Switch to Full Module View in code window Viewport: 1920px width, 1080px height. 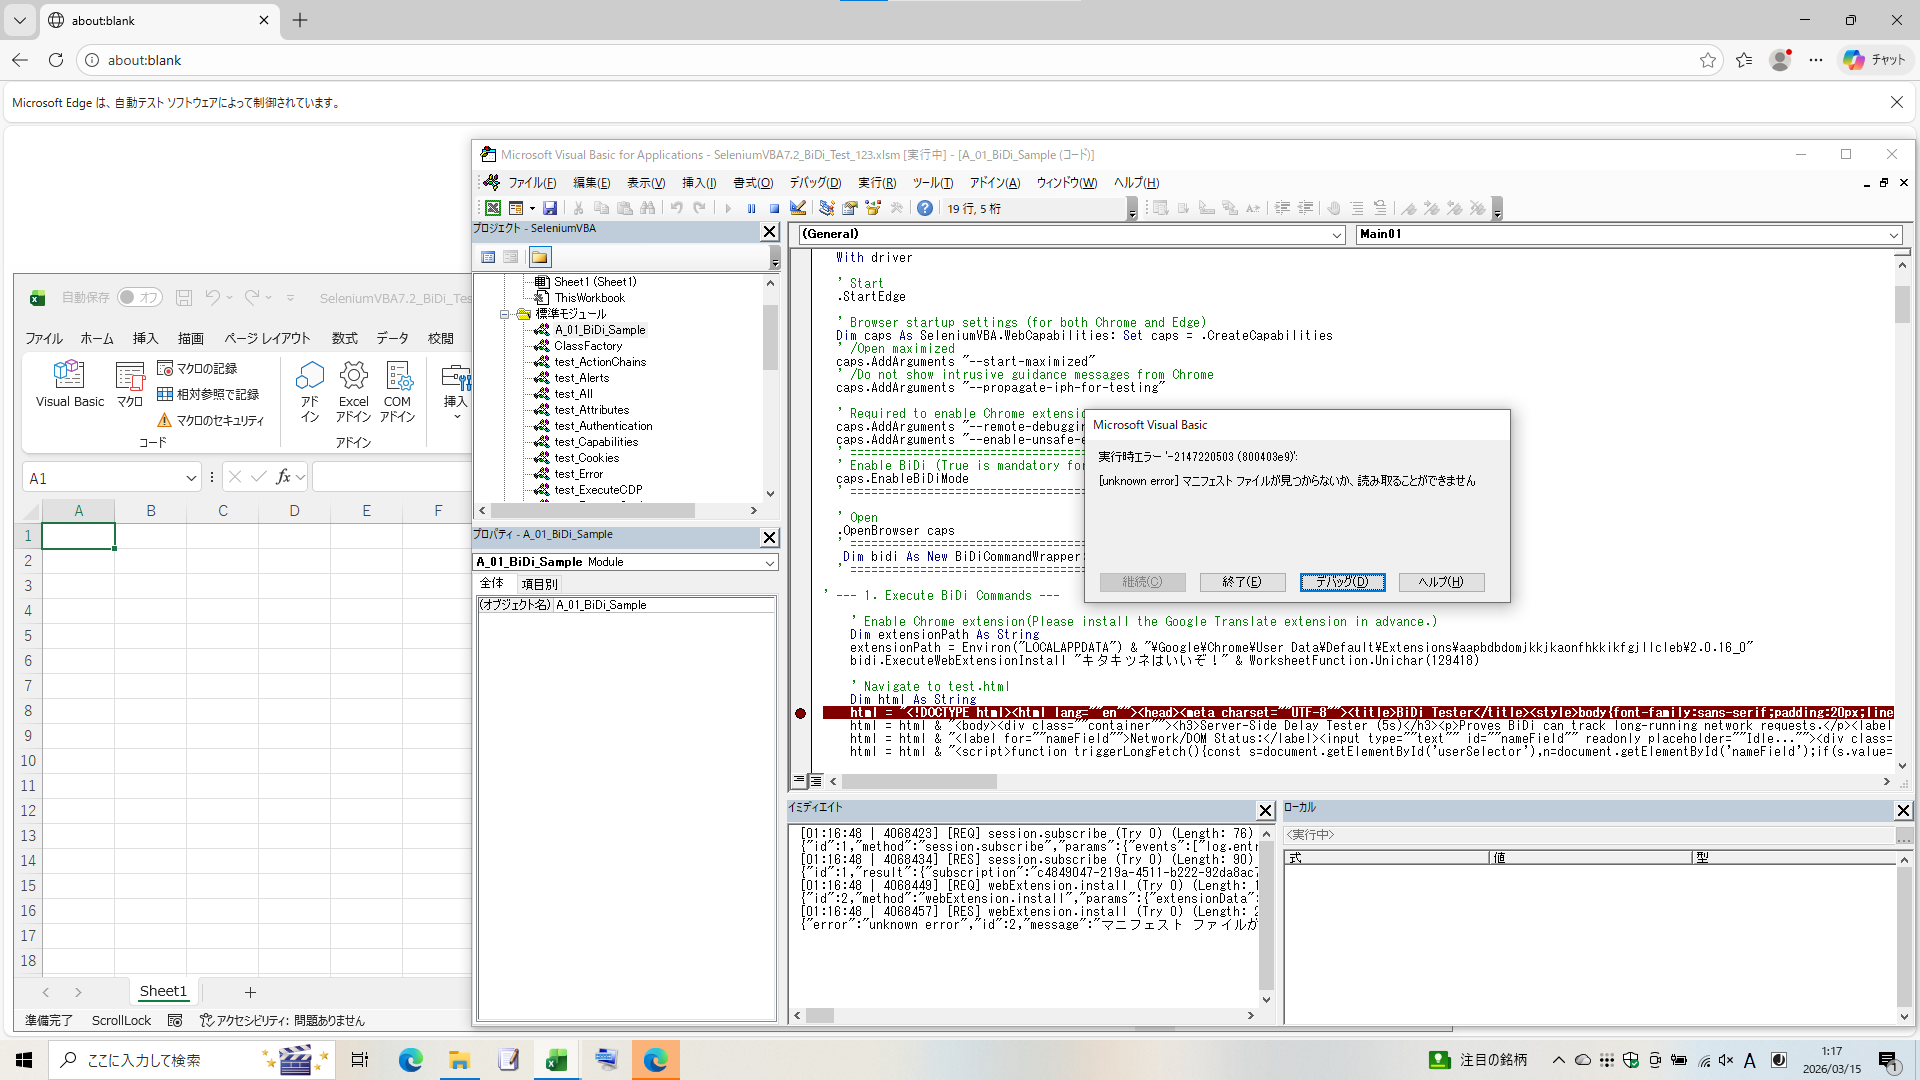(816, 780)
